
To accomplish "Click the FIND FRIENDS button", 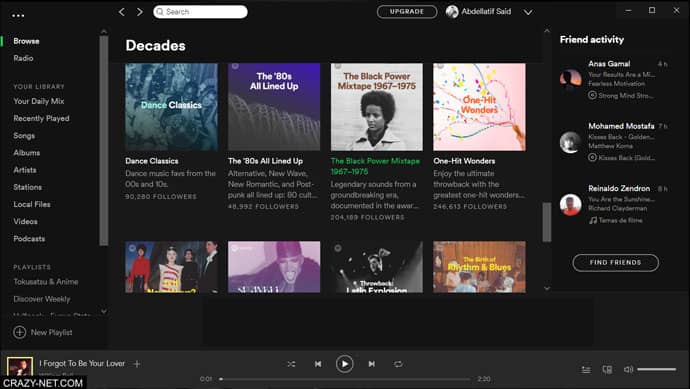I will (x=616, y=263).
